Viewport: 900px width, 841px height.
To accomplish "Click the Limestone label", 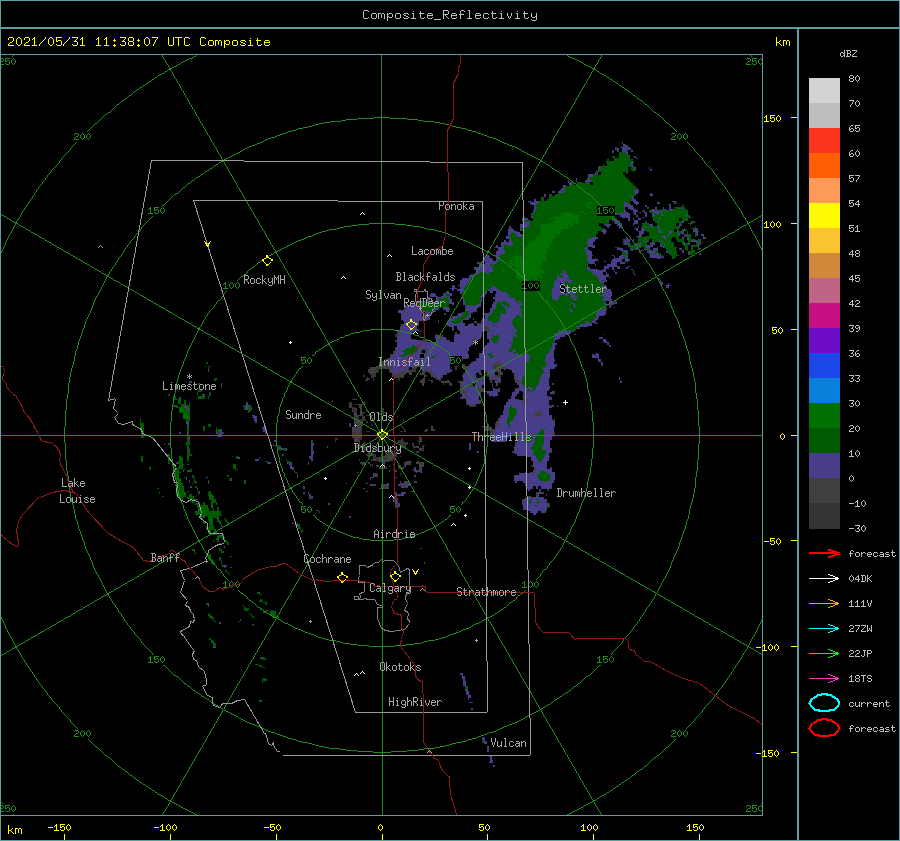I will (189, 386).
